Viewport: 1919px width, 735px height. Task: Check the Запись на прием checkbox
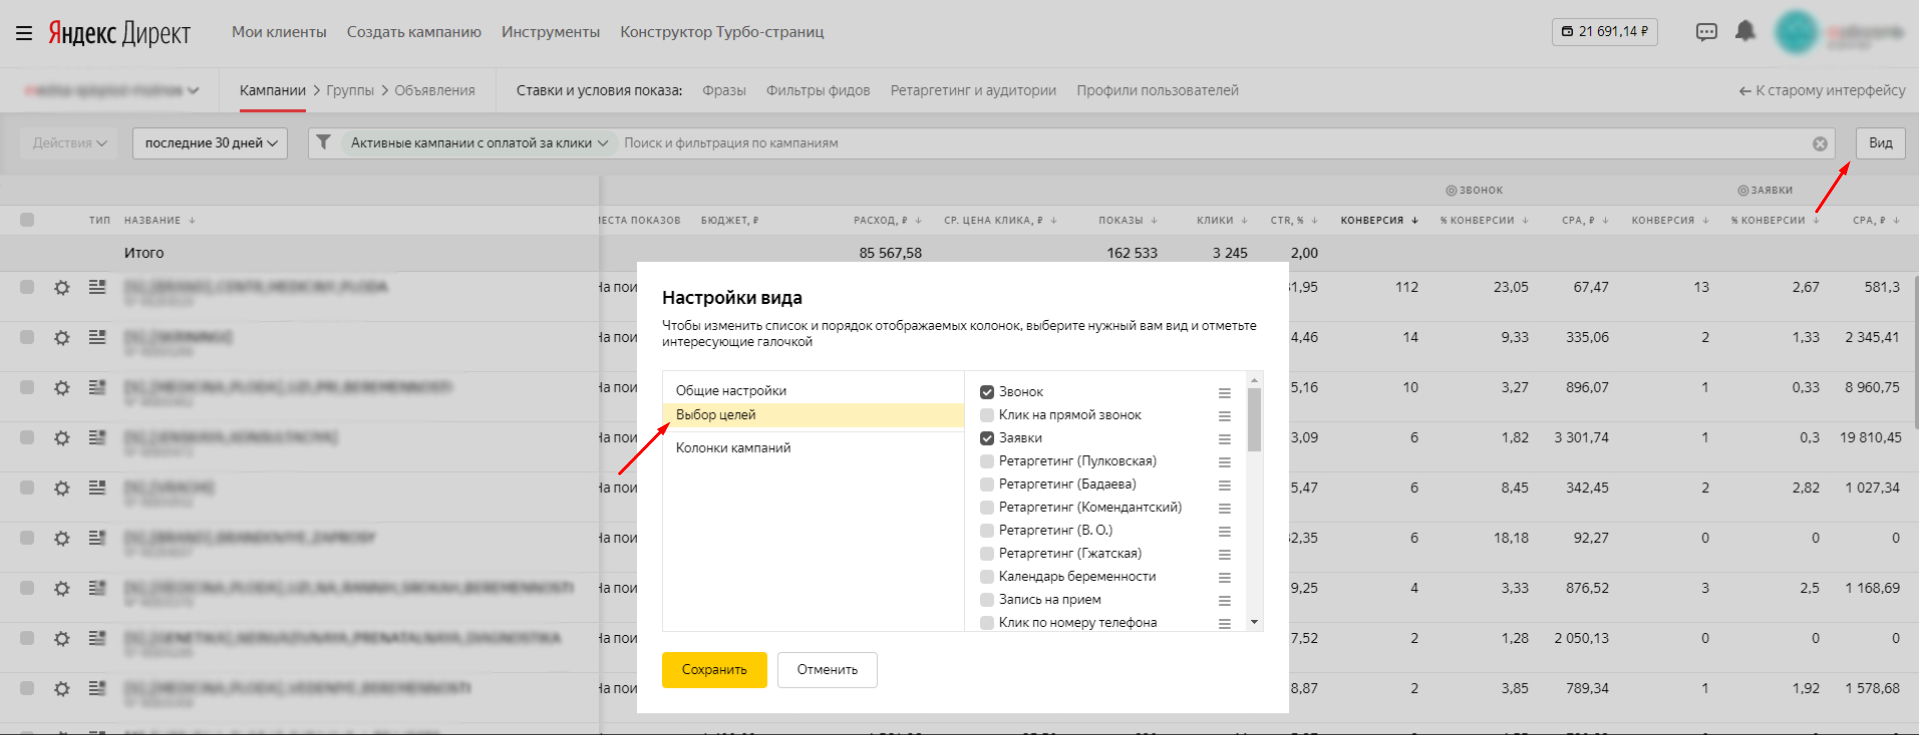[x=987, y=599]
